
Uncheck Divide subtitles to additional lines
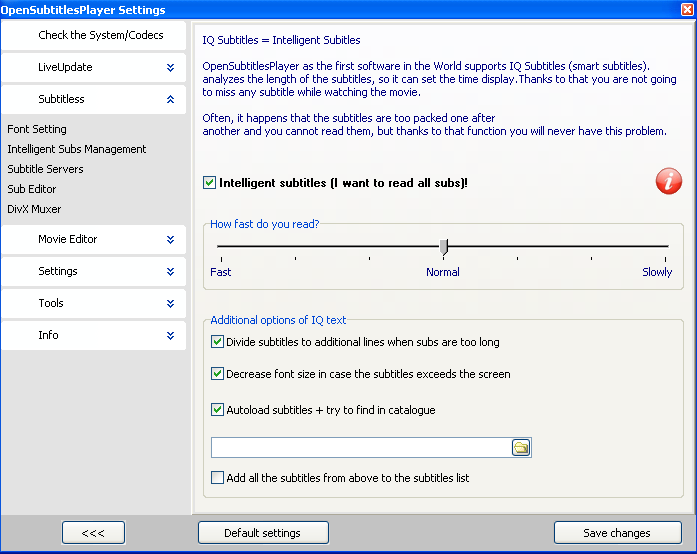pyautogui.click(x=217, y=341)
